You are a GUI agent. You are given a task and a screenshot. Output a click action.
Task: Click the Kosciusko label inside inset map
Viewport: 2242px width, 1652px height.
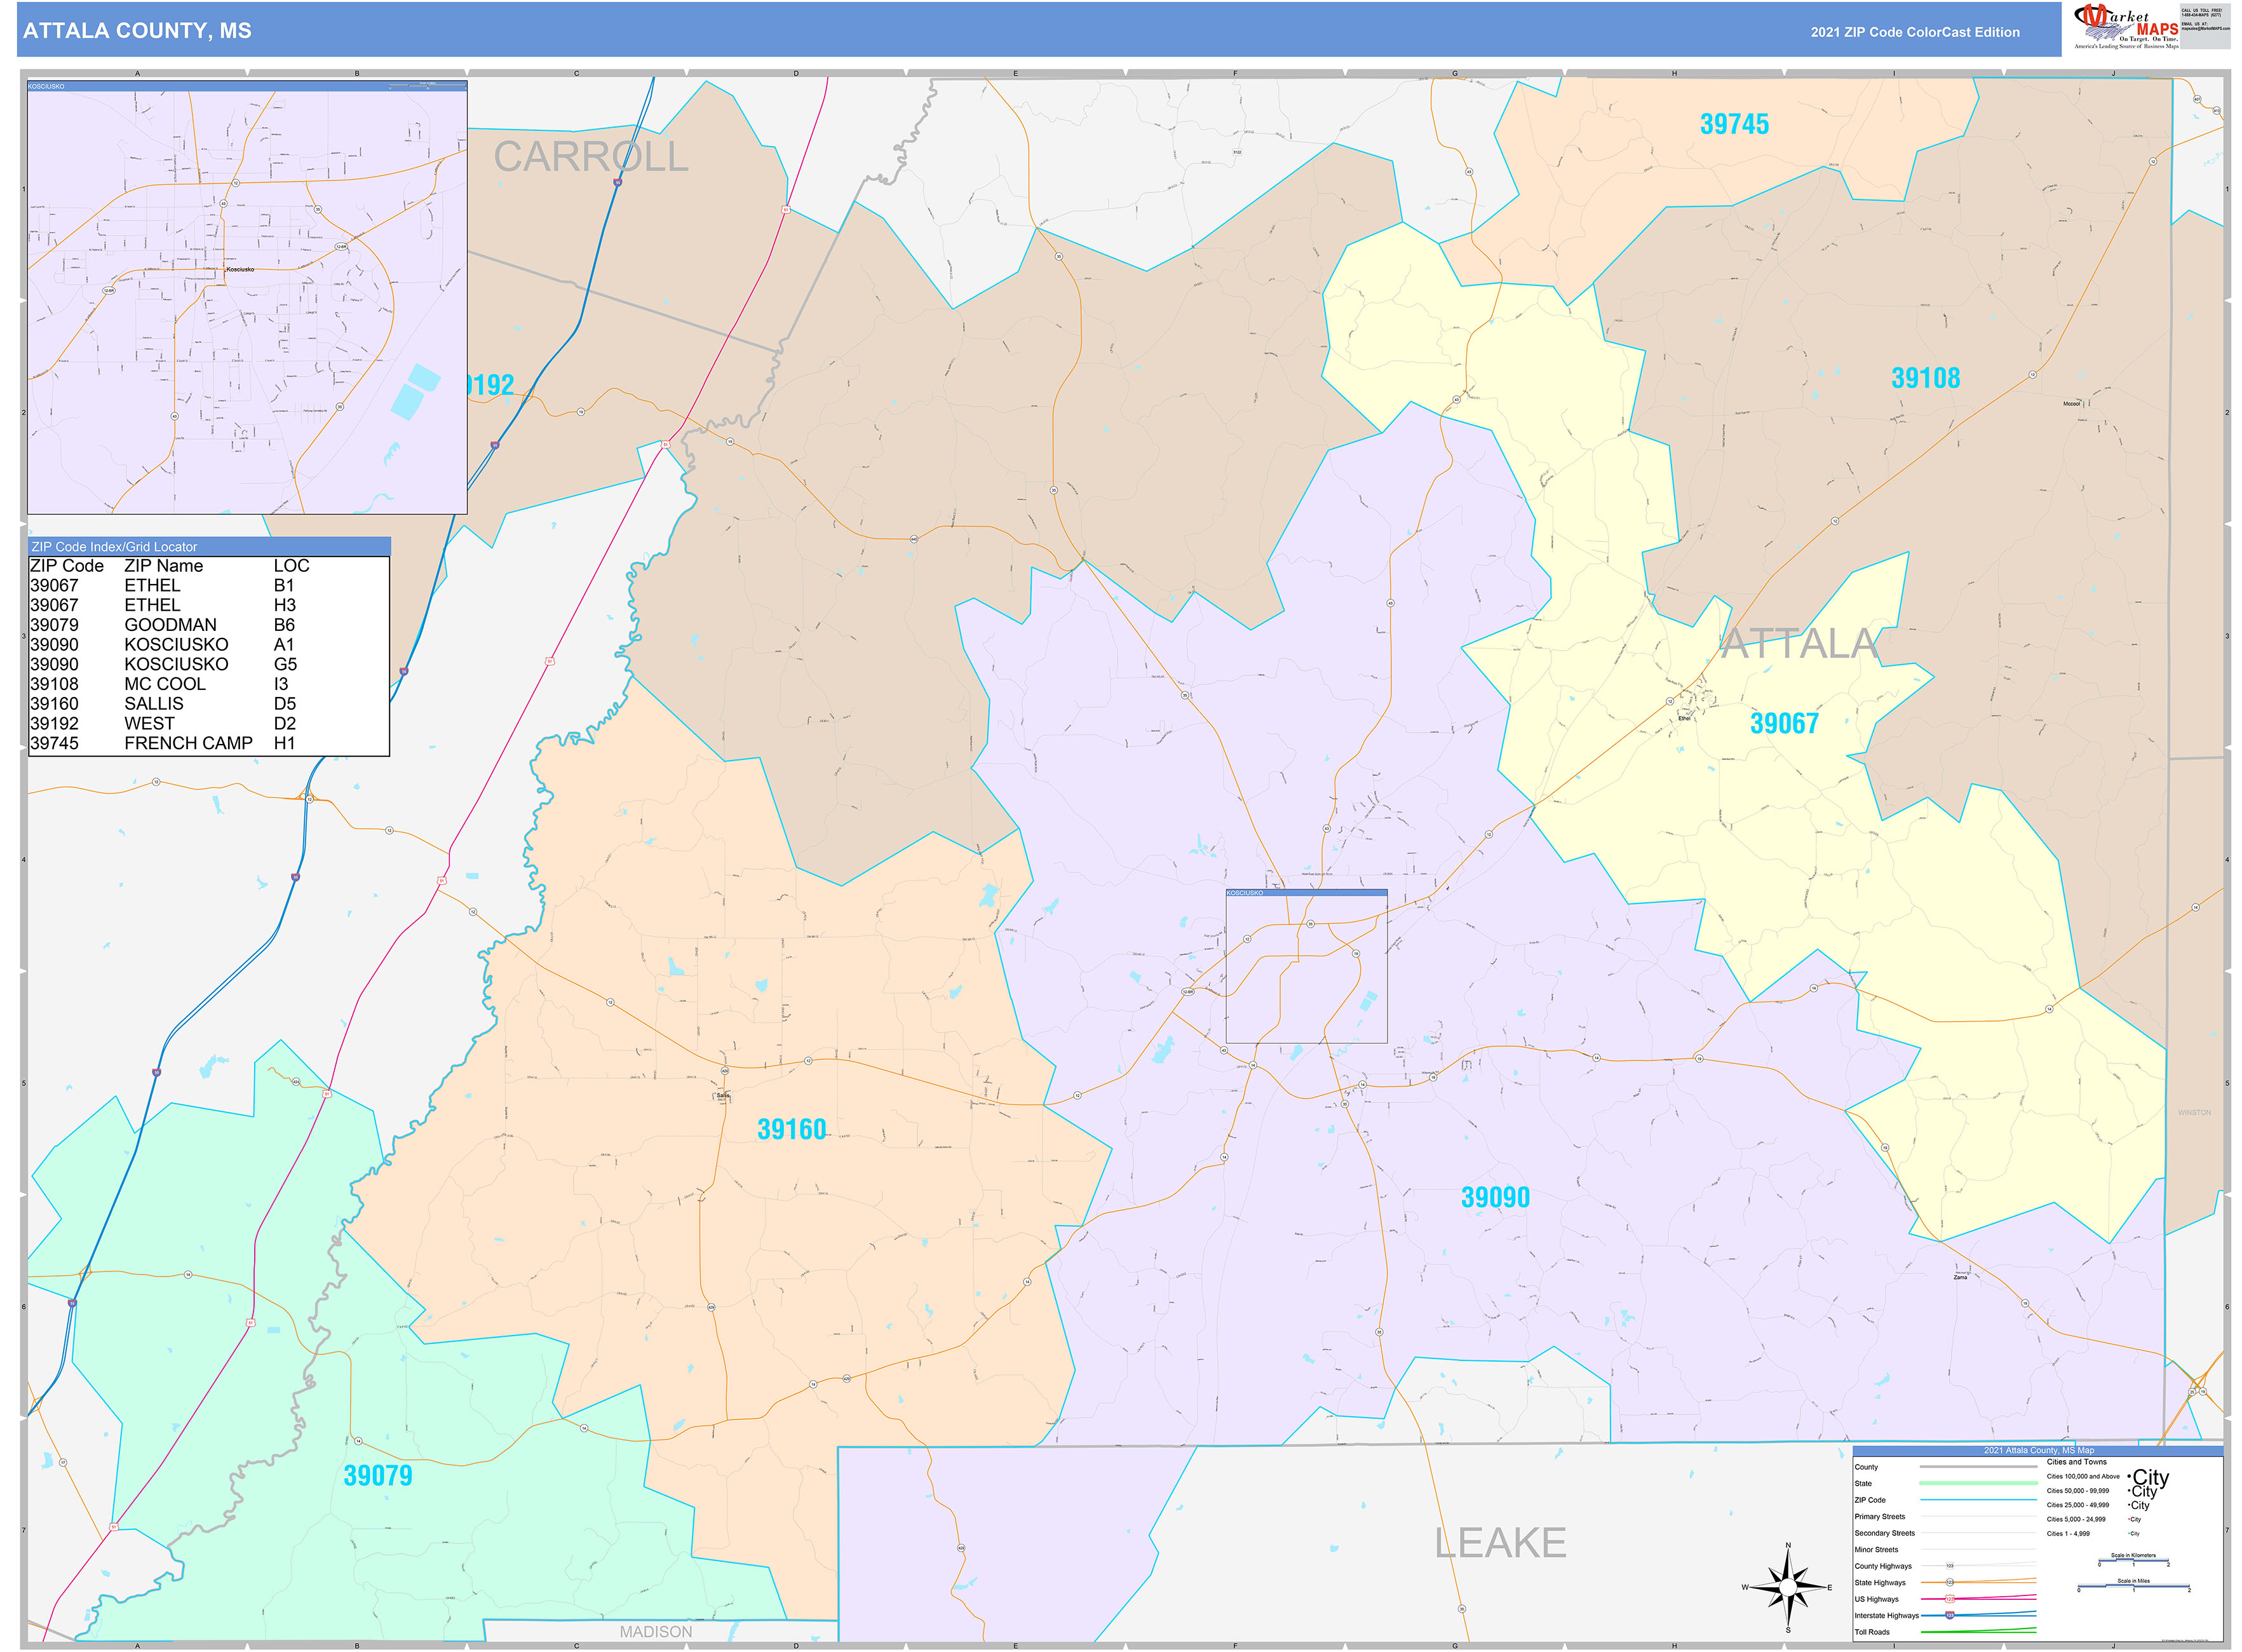tap(240, 269)
